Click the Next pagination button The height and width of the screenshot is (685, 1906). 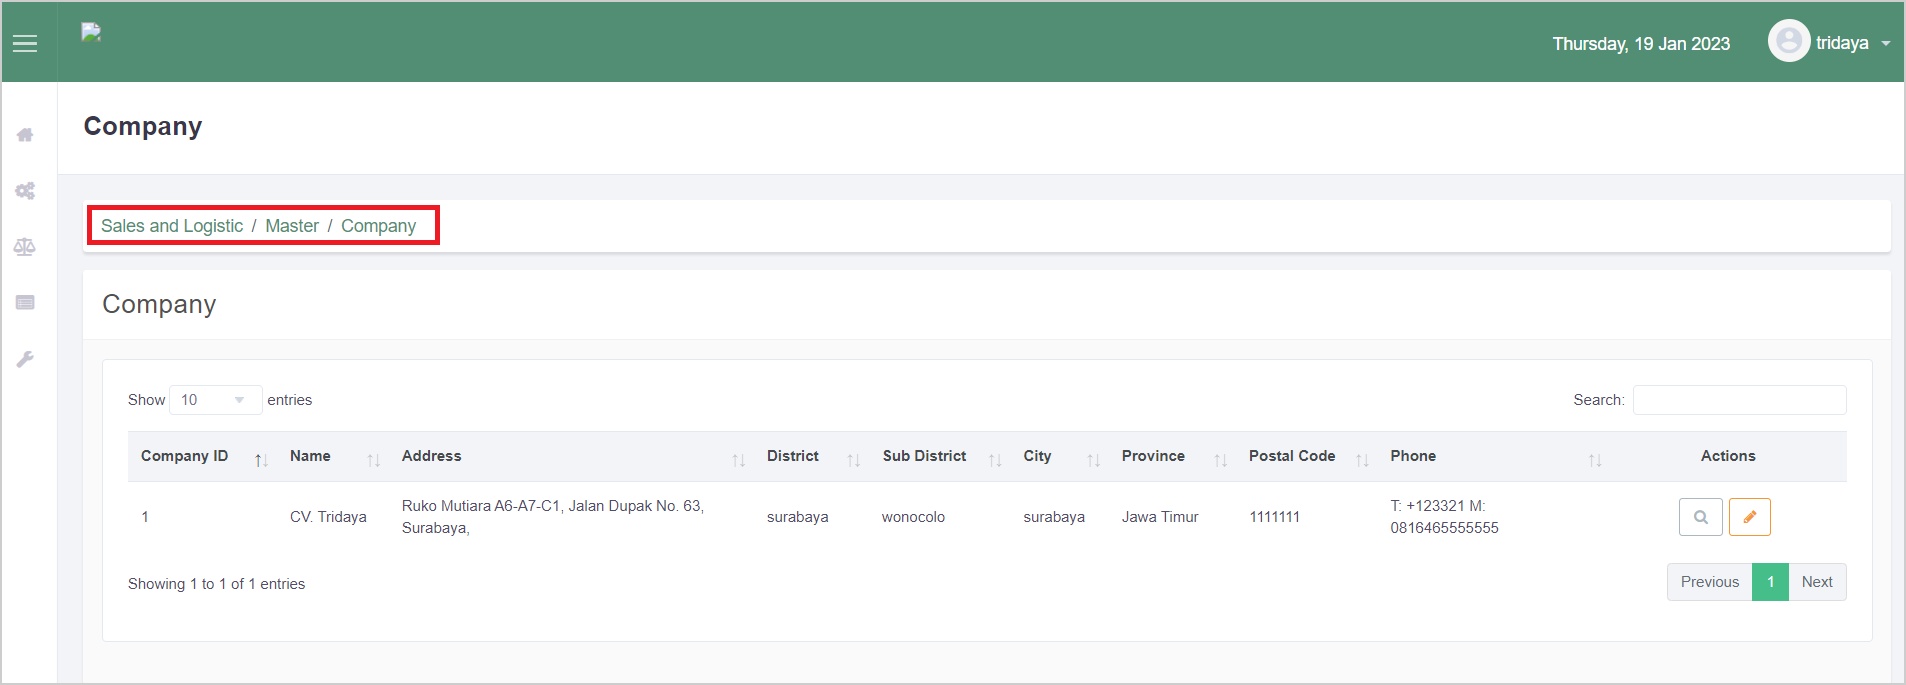coord(1816,582)
